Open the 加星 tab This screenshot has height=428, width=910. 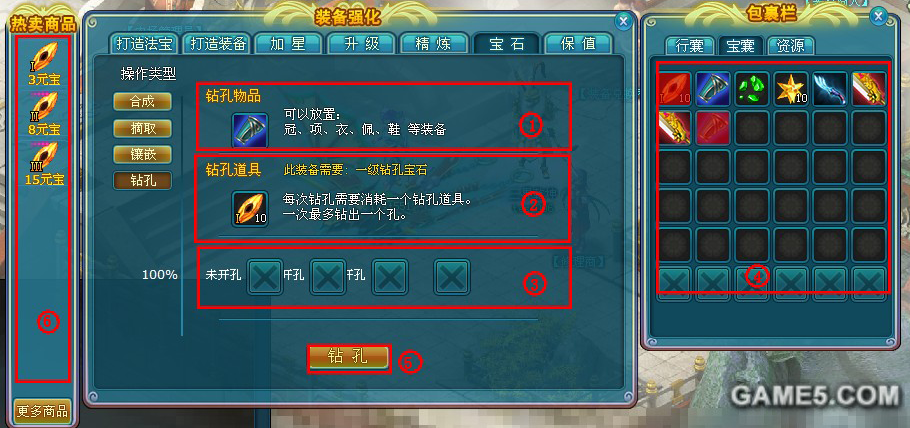pos(288,44)
